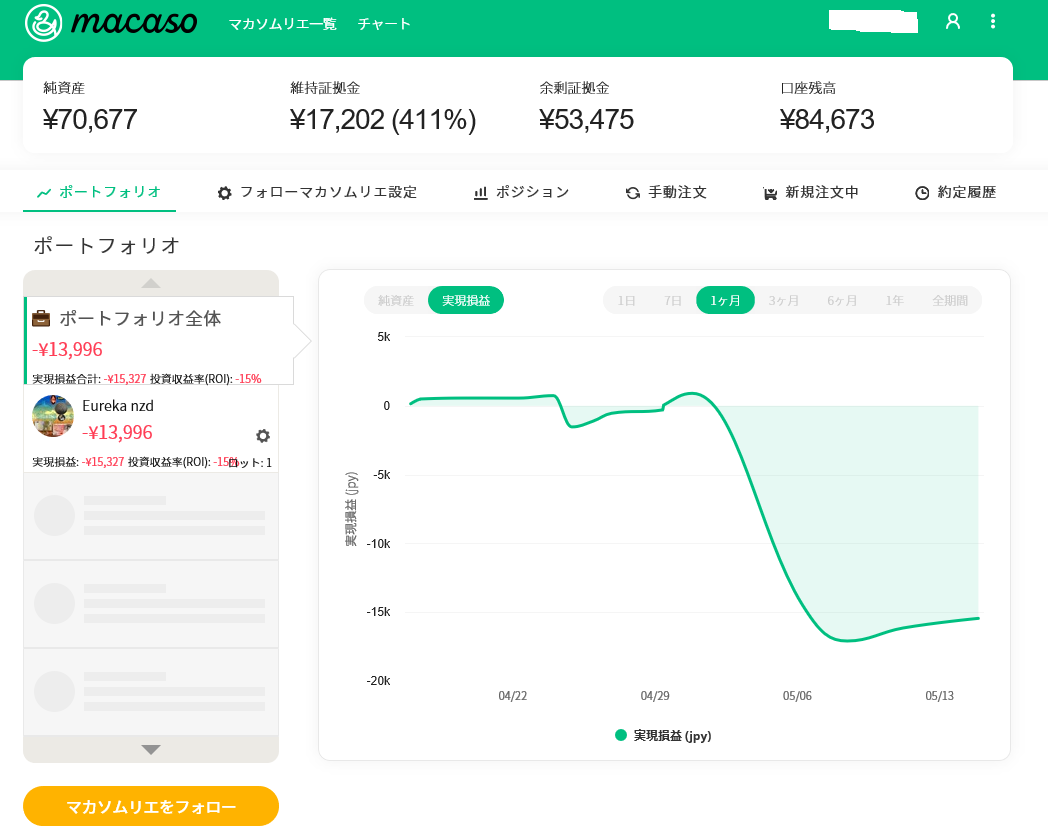Go to the 約定履歴 tab
The image size is (1048, 836).
[955, 192]
